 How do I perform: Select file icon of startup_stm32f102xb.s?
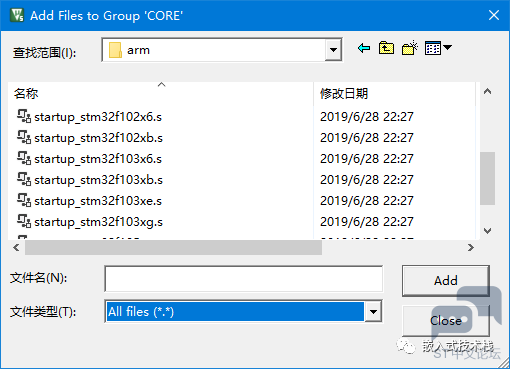pyautogui.click(x=24, y=137)
